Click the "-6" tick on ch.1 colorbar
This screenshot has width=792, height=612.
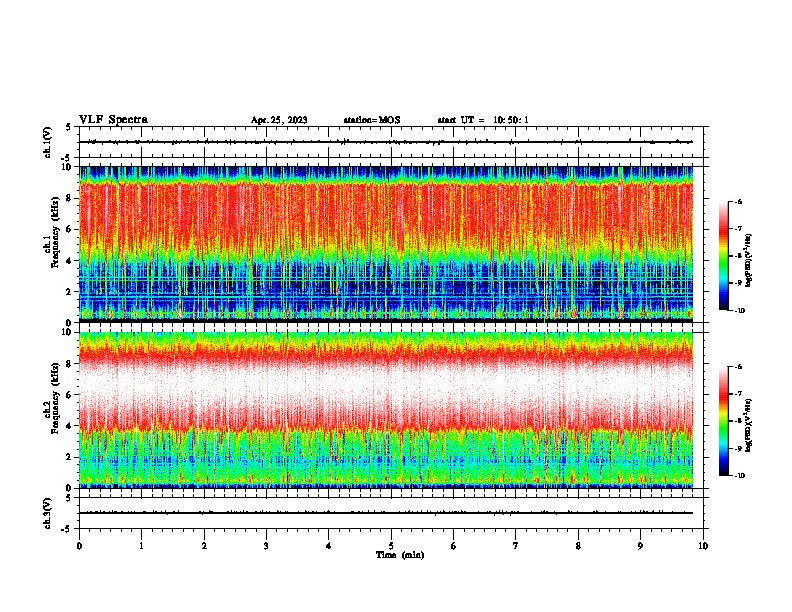pyautogui.click(x=738, y=202)
